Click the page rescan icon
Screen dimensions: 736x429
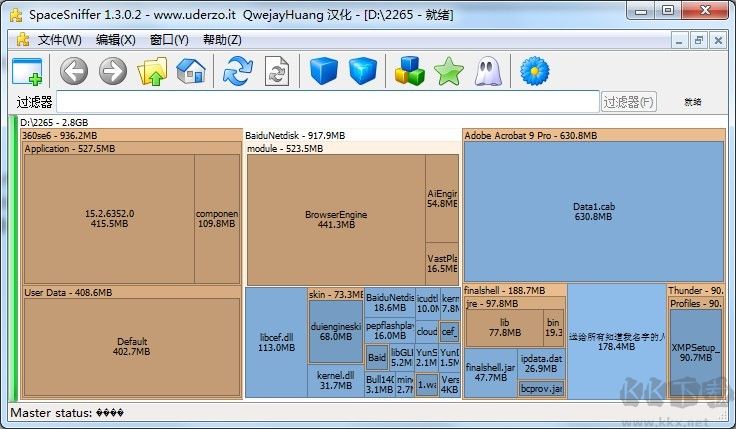[x=276, y=71]
